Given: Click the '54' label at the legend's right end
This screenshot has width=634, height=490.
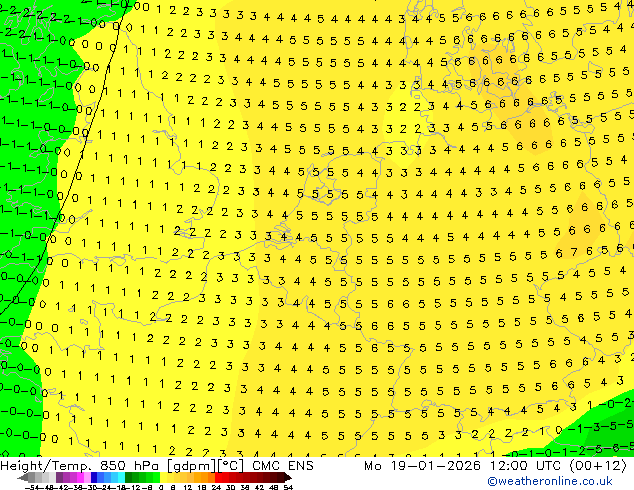Looking at the screenshot, I should click(288, 488).
